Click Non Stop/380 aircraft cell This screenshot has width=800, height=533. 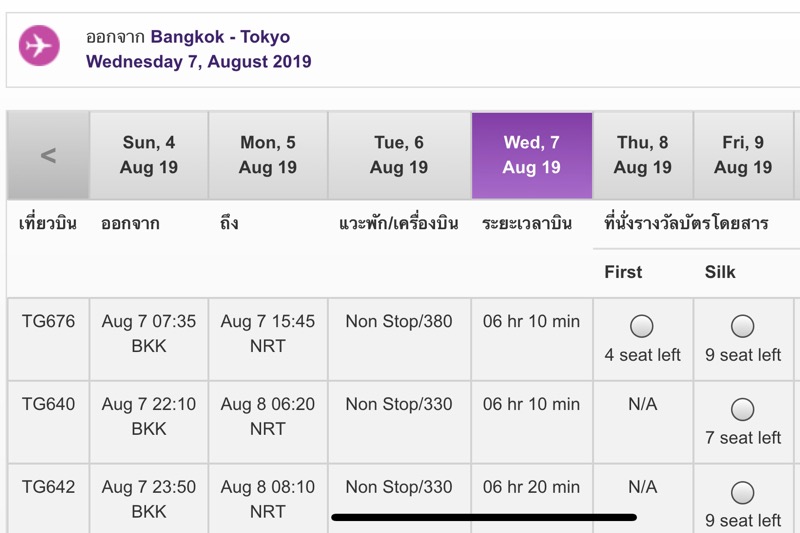399,321
